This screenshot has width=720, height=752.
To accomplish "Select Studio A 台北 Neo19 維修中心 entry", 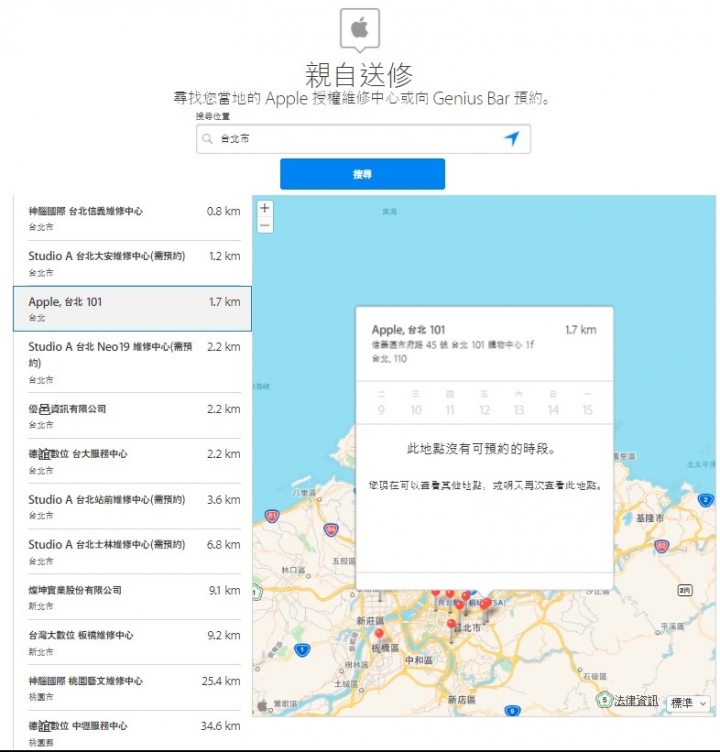I will pos(134,362).
